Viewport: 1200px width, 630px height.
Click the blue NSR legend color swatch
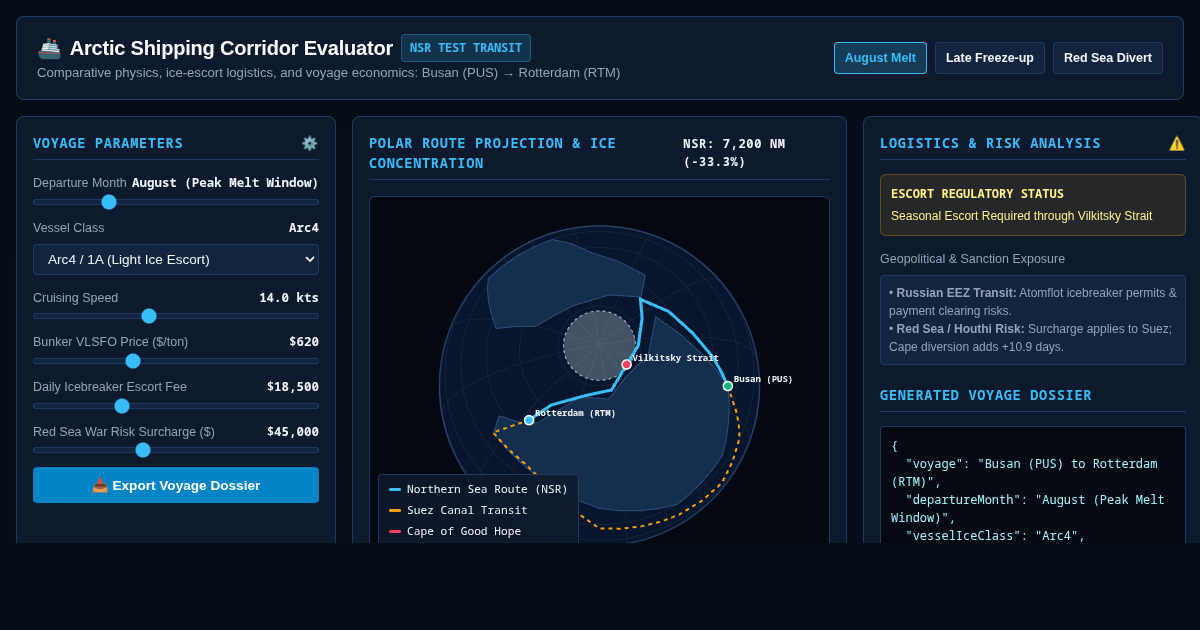tap(395, 489)
